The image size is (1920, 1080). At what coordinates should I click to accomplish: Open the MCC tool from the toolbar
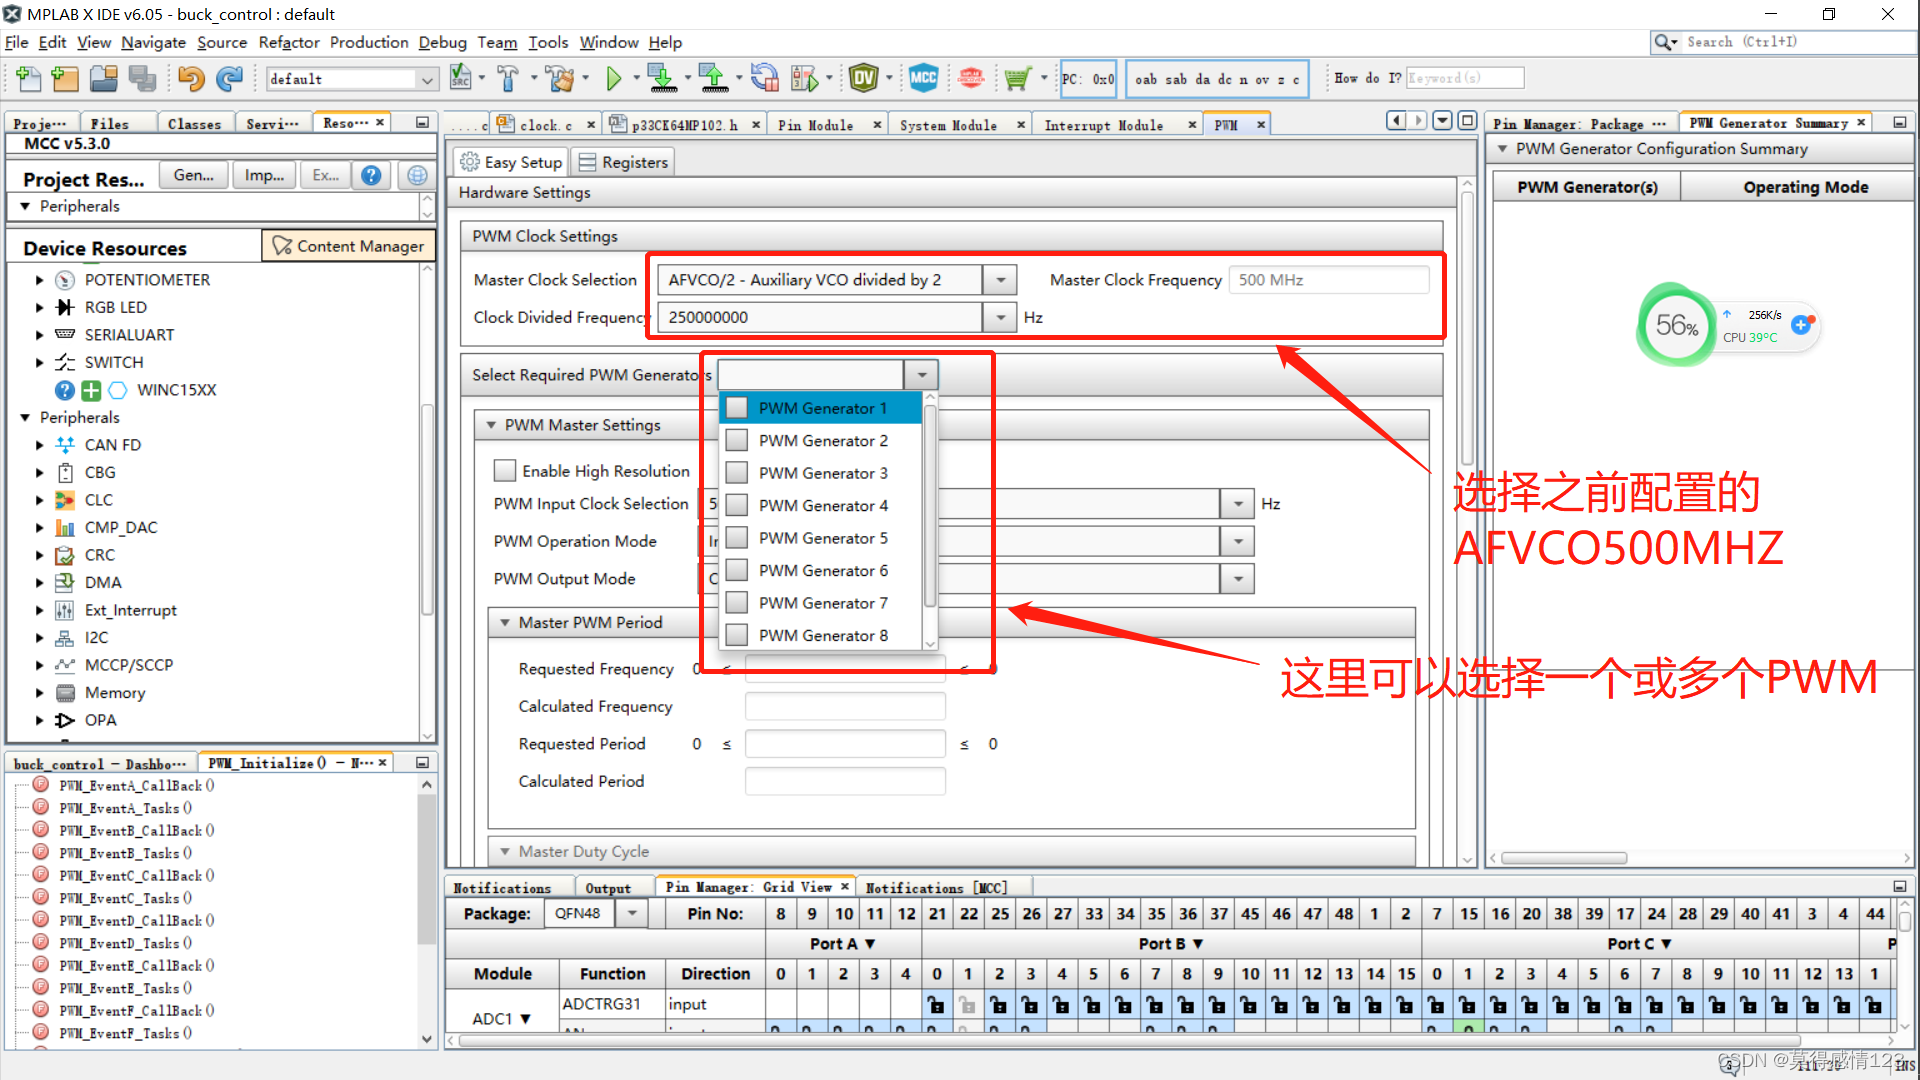(924, 77)
